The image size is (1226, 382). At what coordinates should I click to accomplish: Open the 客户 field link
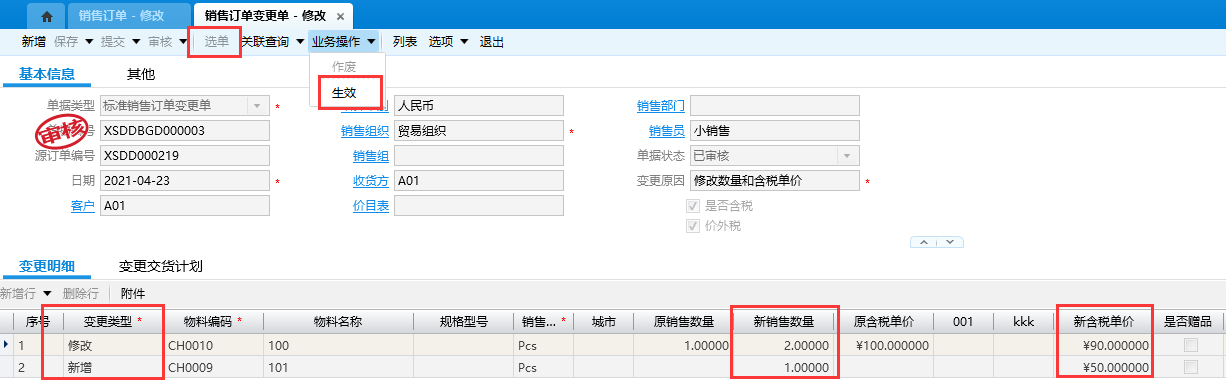[x=82, y=206]
